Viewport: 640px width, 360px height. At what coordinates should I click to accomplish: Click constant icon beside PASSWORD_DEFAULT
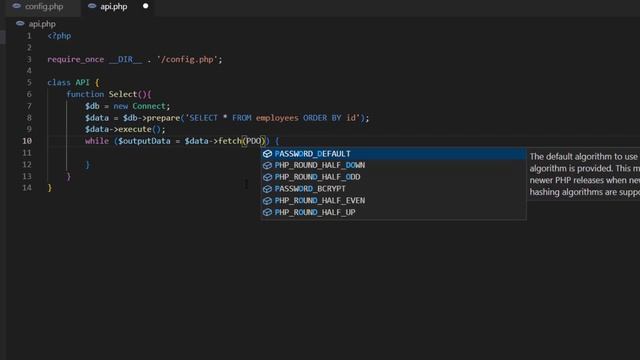[x=267, y=154]
